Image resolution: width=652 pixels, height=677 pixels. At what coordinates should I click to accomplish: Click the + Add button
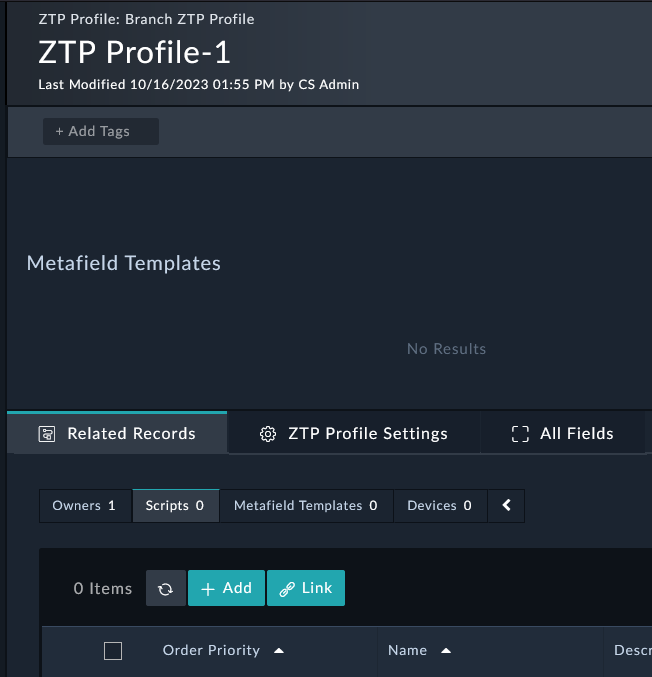pyautogui.click(x=226, y=588)
